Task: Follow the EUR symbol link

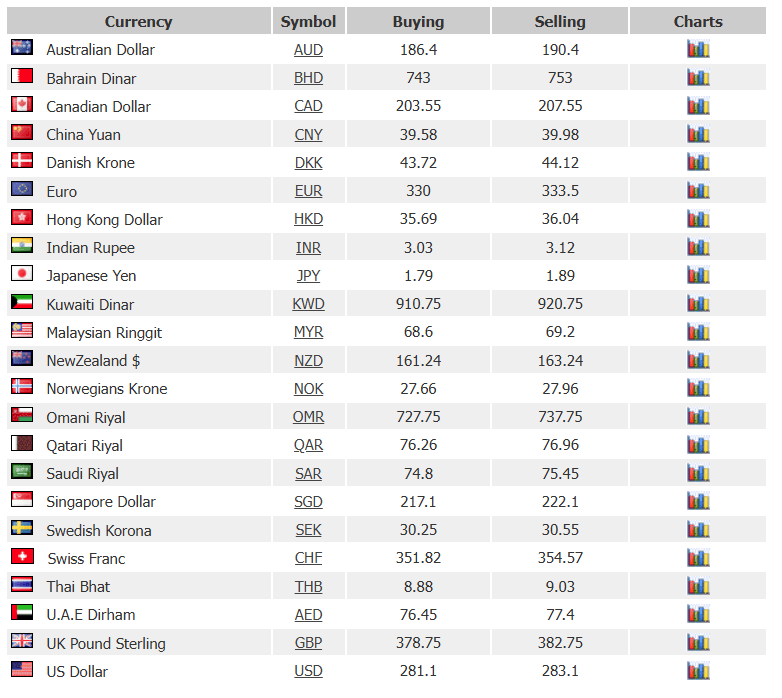Action: (308, 191)
